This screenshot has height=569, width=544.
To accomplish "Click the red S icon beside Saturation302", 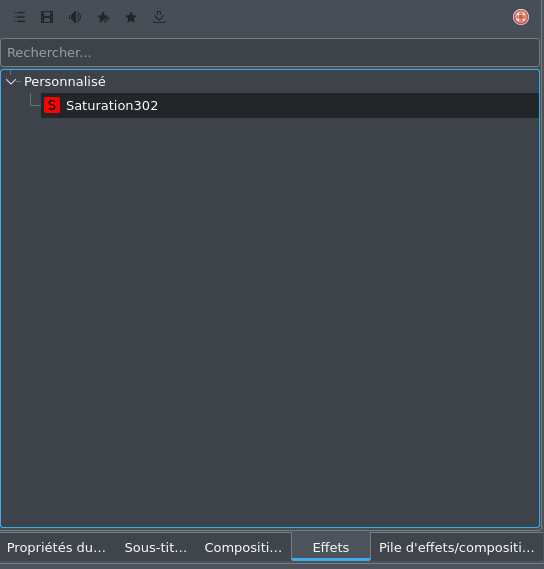I will tap(52, 106).
